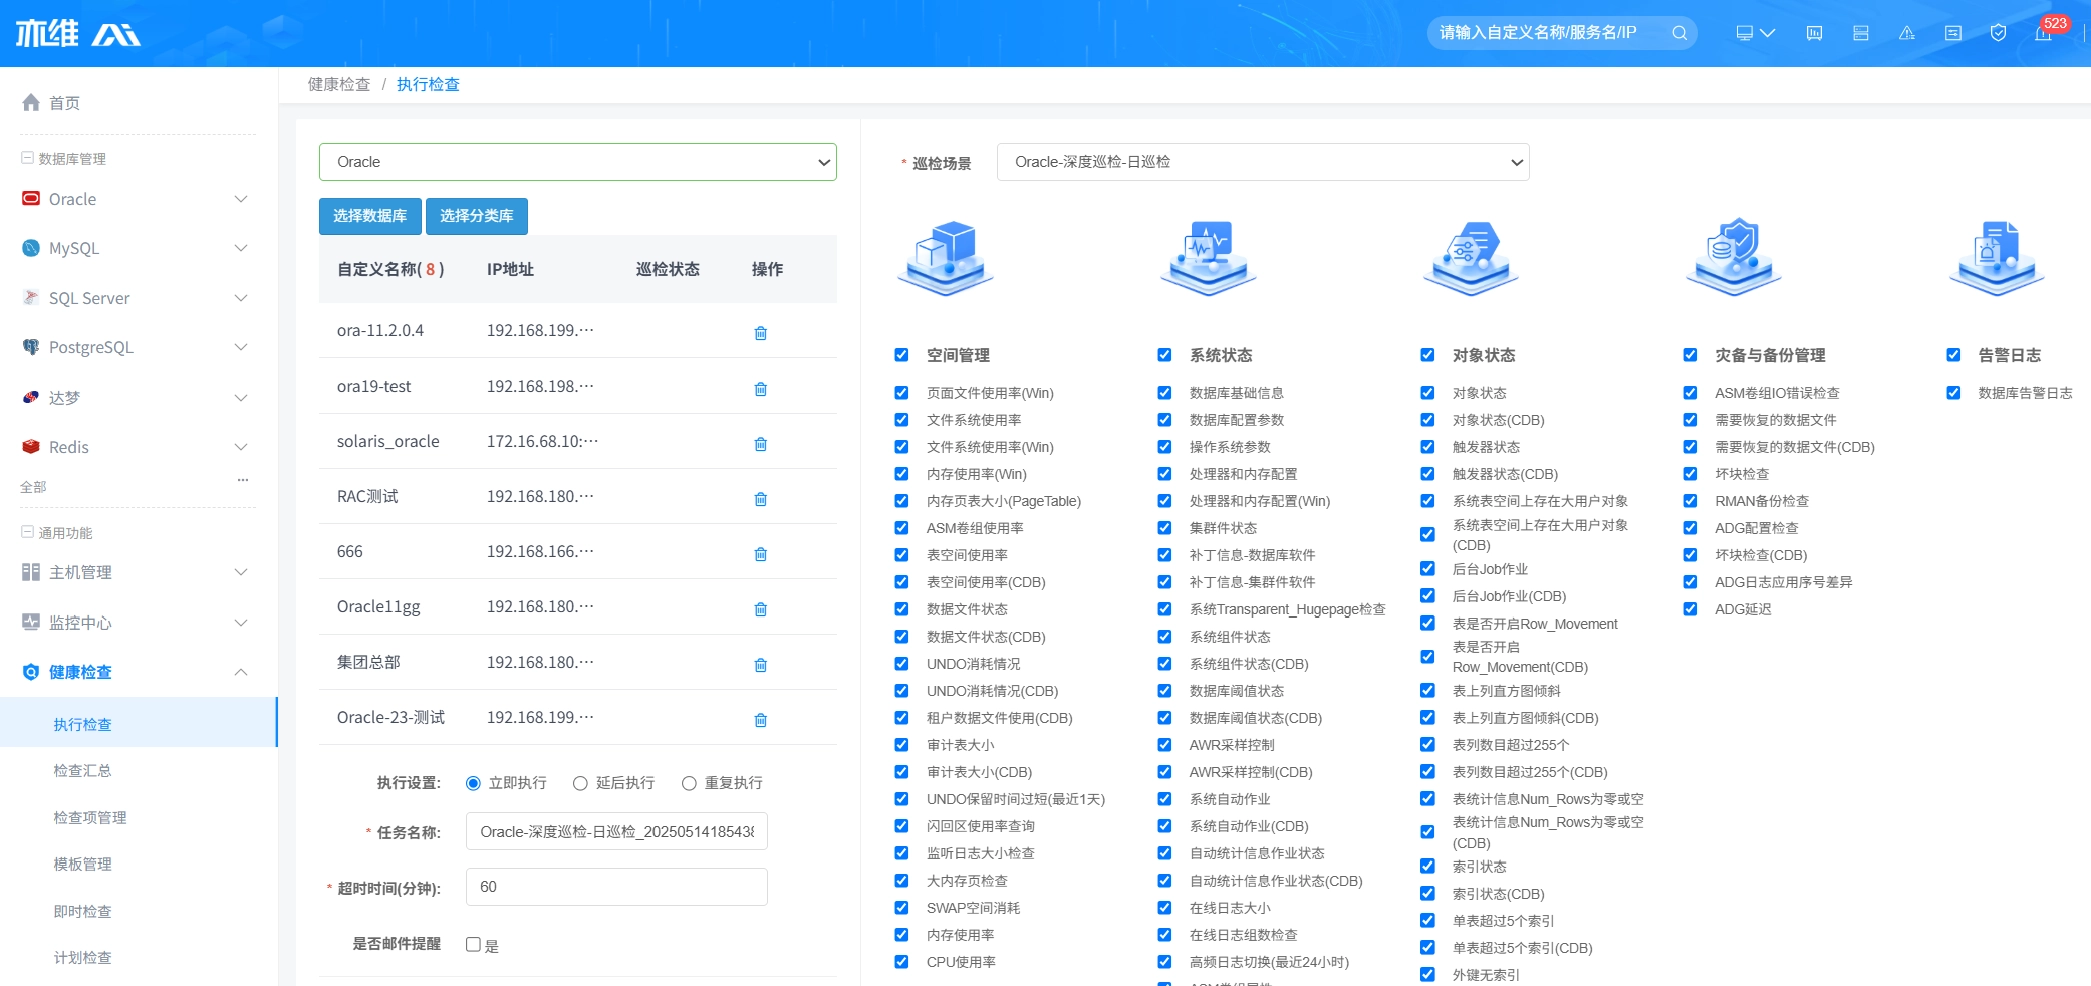
Task: Delete the ora-11.2.0.4 database row
Action: pyautogui.click(x=761, y=333)
